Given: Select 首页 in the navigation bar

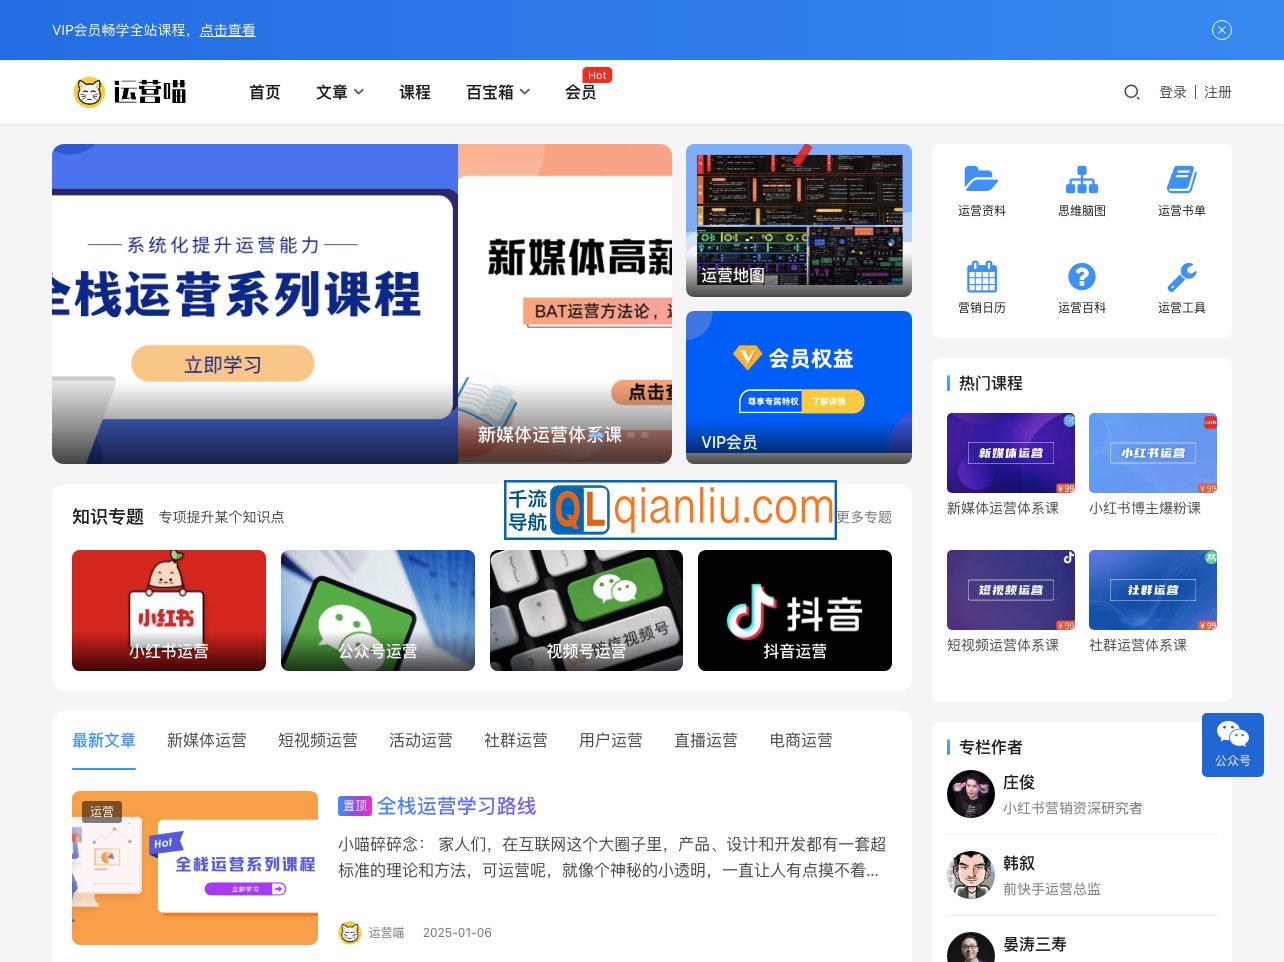Looking at the screenshot, I should point(264,92).
